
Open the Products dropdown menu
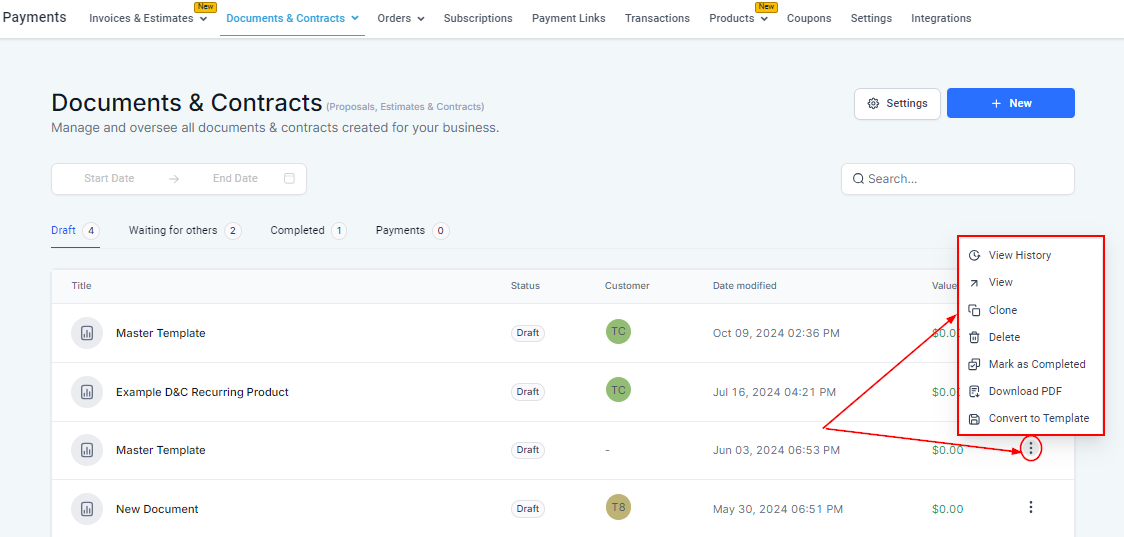[x=738, y=18]
